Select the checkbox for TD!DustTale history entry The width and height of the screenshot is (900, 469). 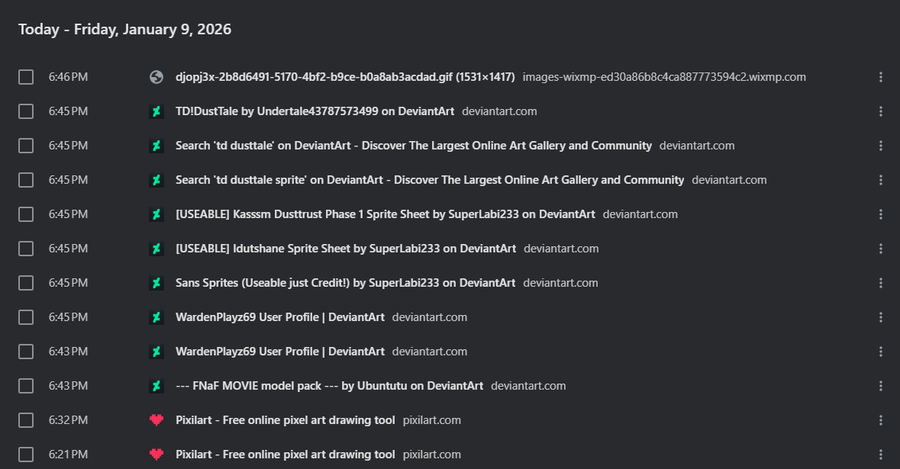pos(26,111)
